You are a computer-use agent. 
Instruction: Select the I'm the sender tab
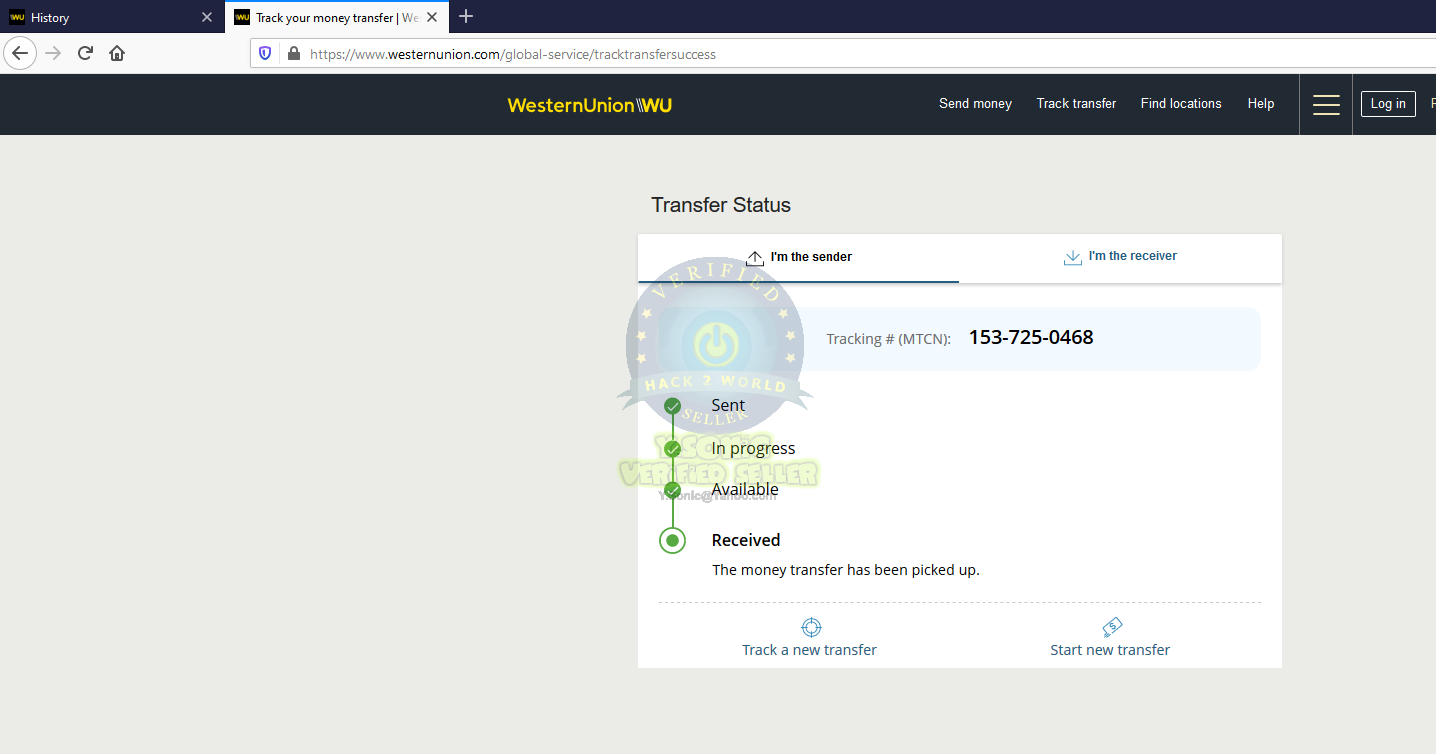pyautogui.click(x=799, y=257)
